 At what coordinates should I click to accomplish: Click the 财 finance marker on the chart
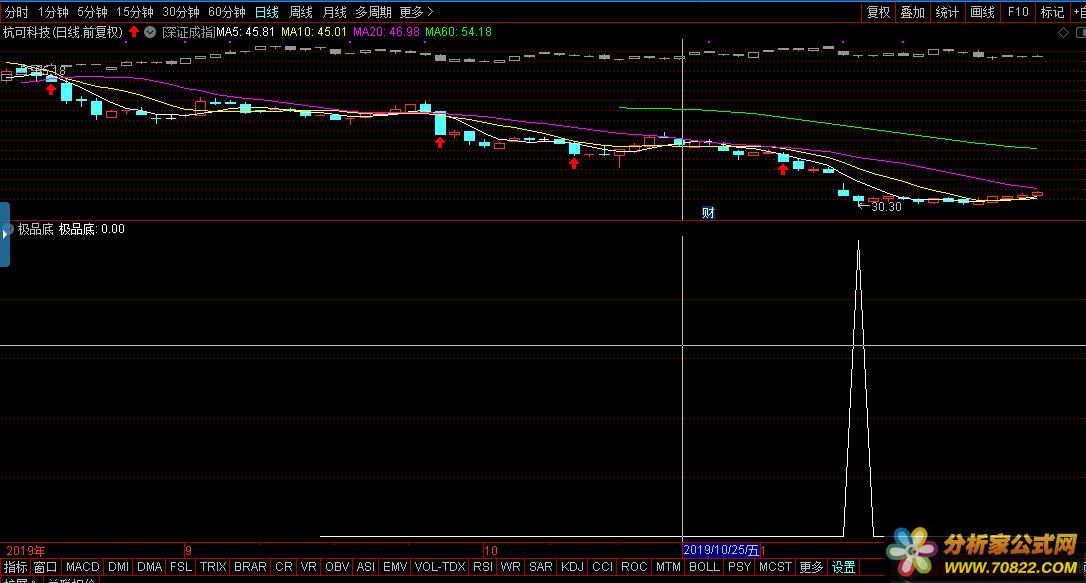click(x=708, y=213)
